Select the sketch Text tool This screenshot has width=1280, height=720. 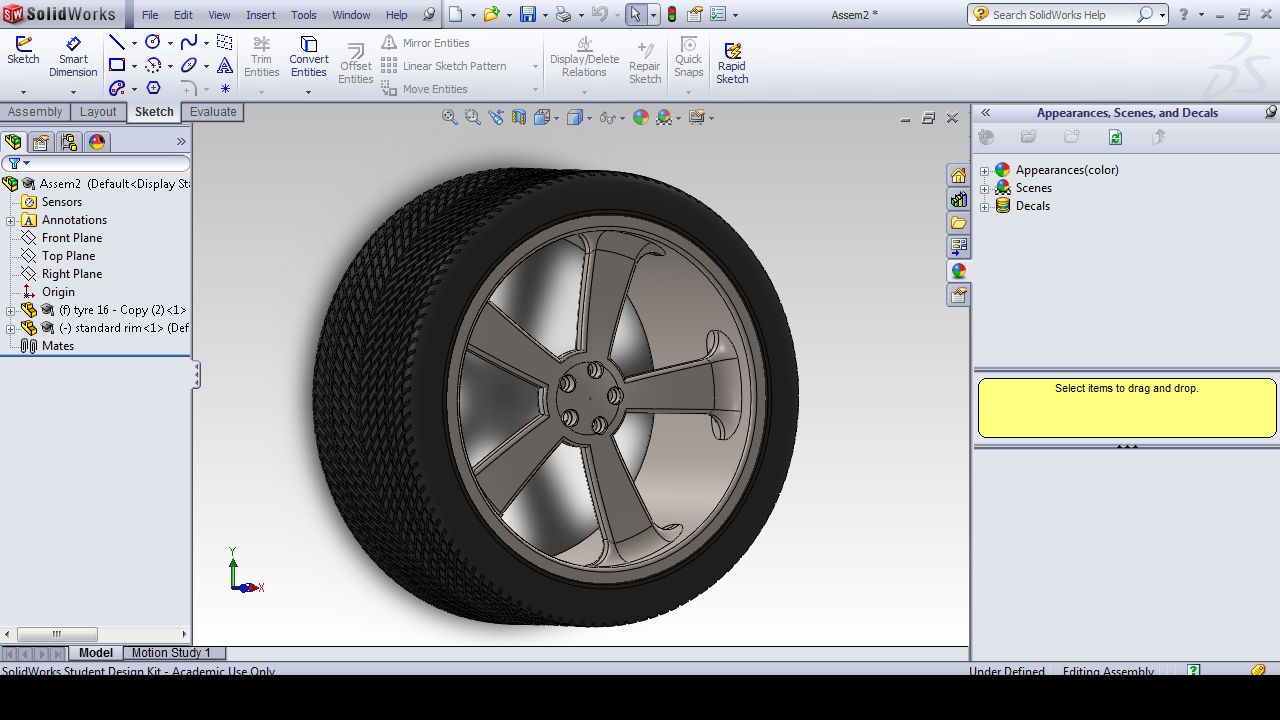(225, 65)
